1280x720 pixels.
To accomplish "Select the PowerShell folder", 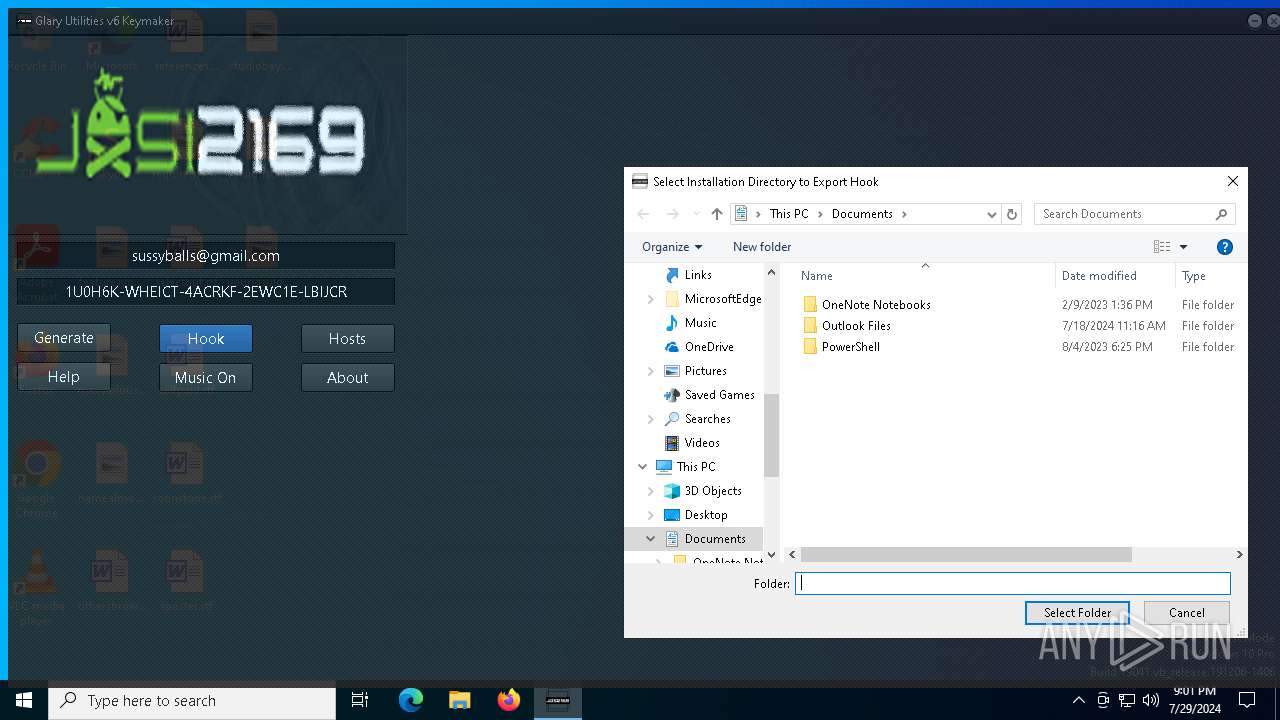I will (x=851, y=347).
